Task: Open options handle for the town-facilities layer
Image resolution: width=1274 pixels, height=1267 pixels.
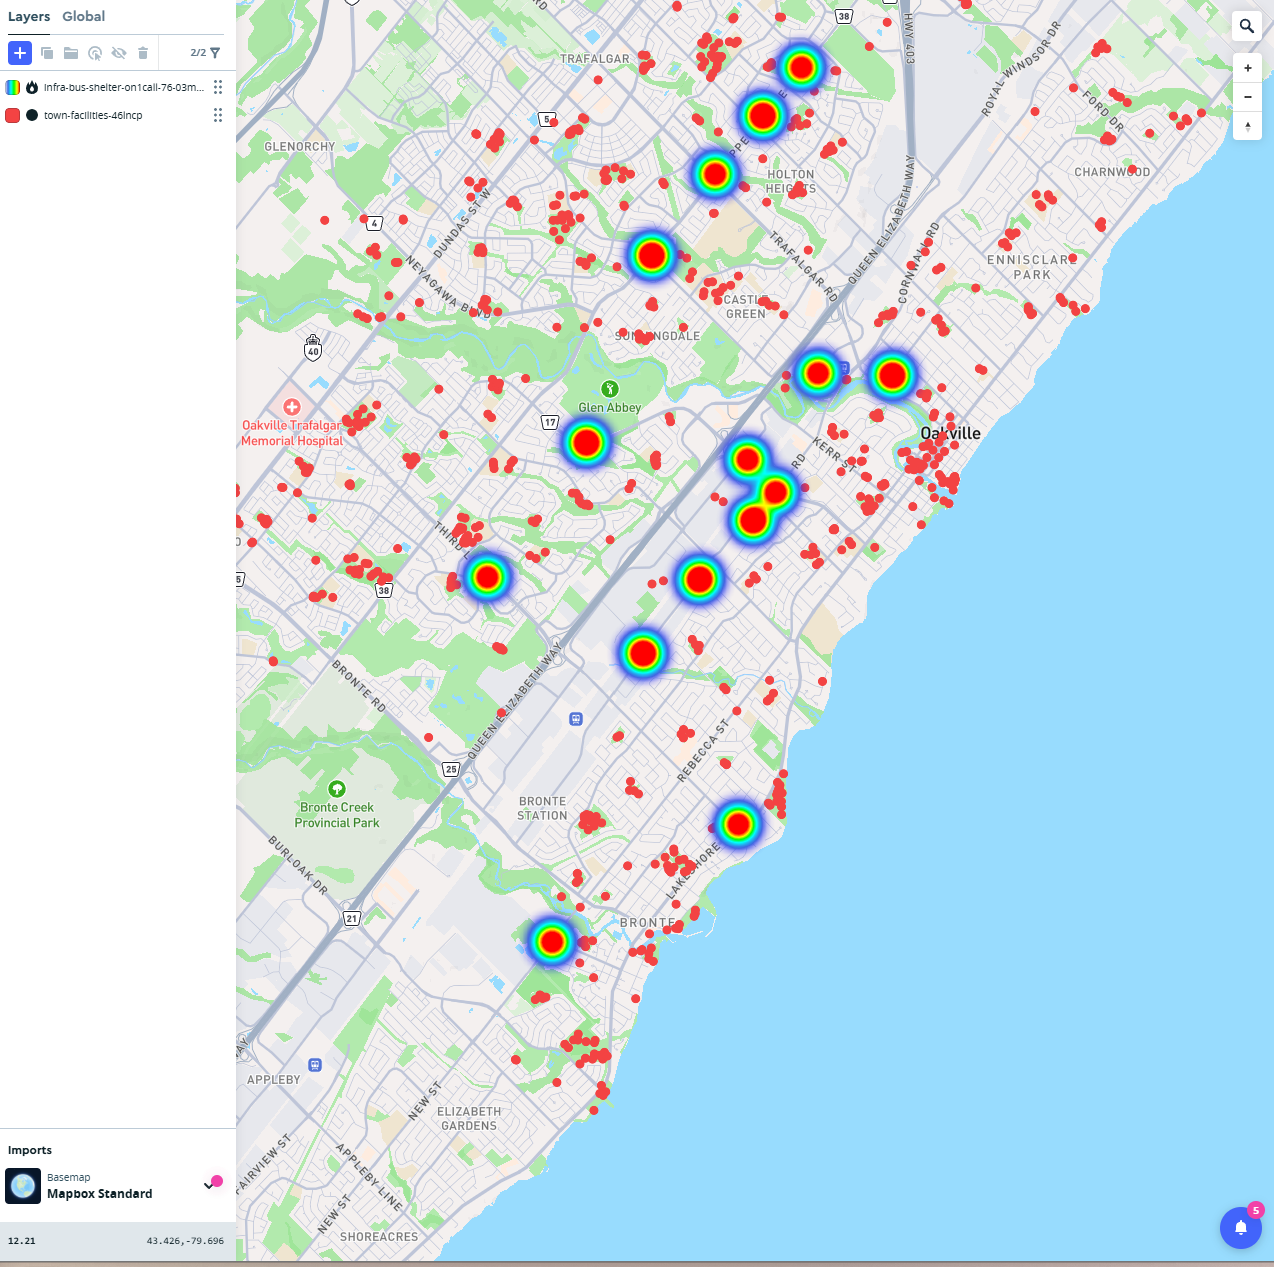Action: (x=218, y=115)
